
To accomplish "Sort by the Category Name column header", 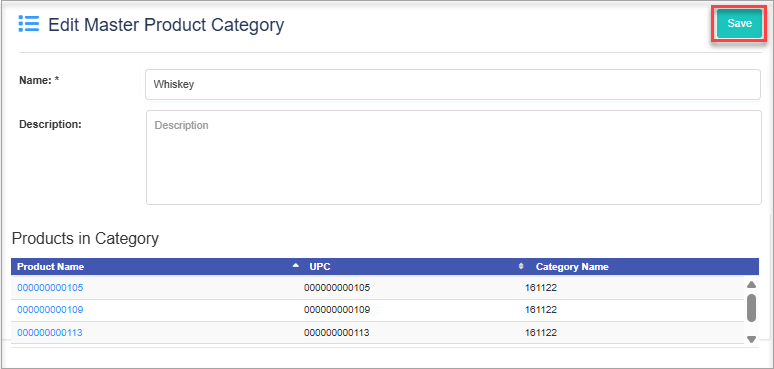I will [x=572, y=267].
